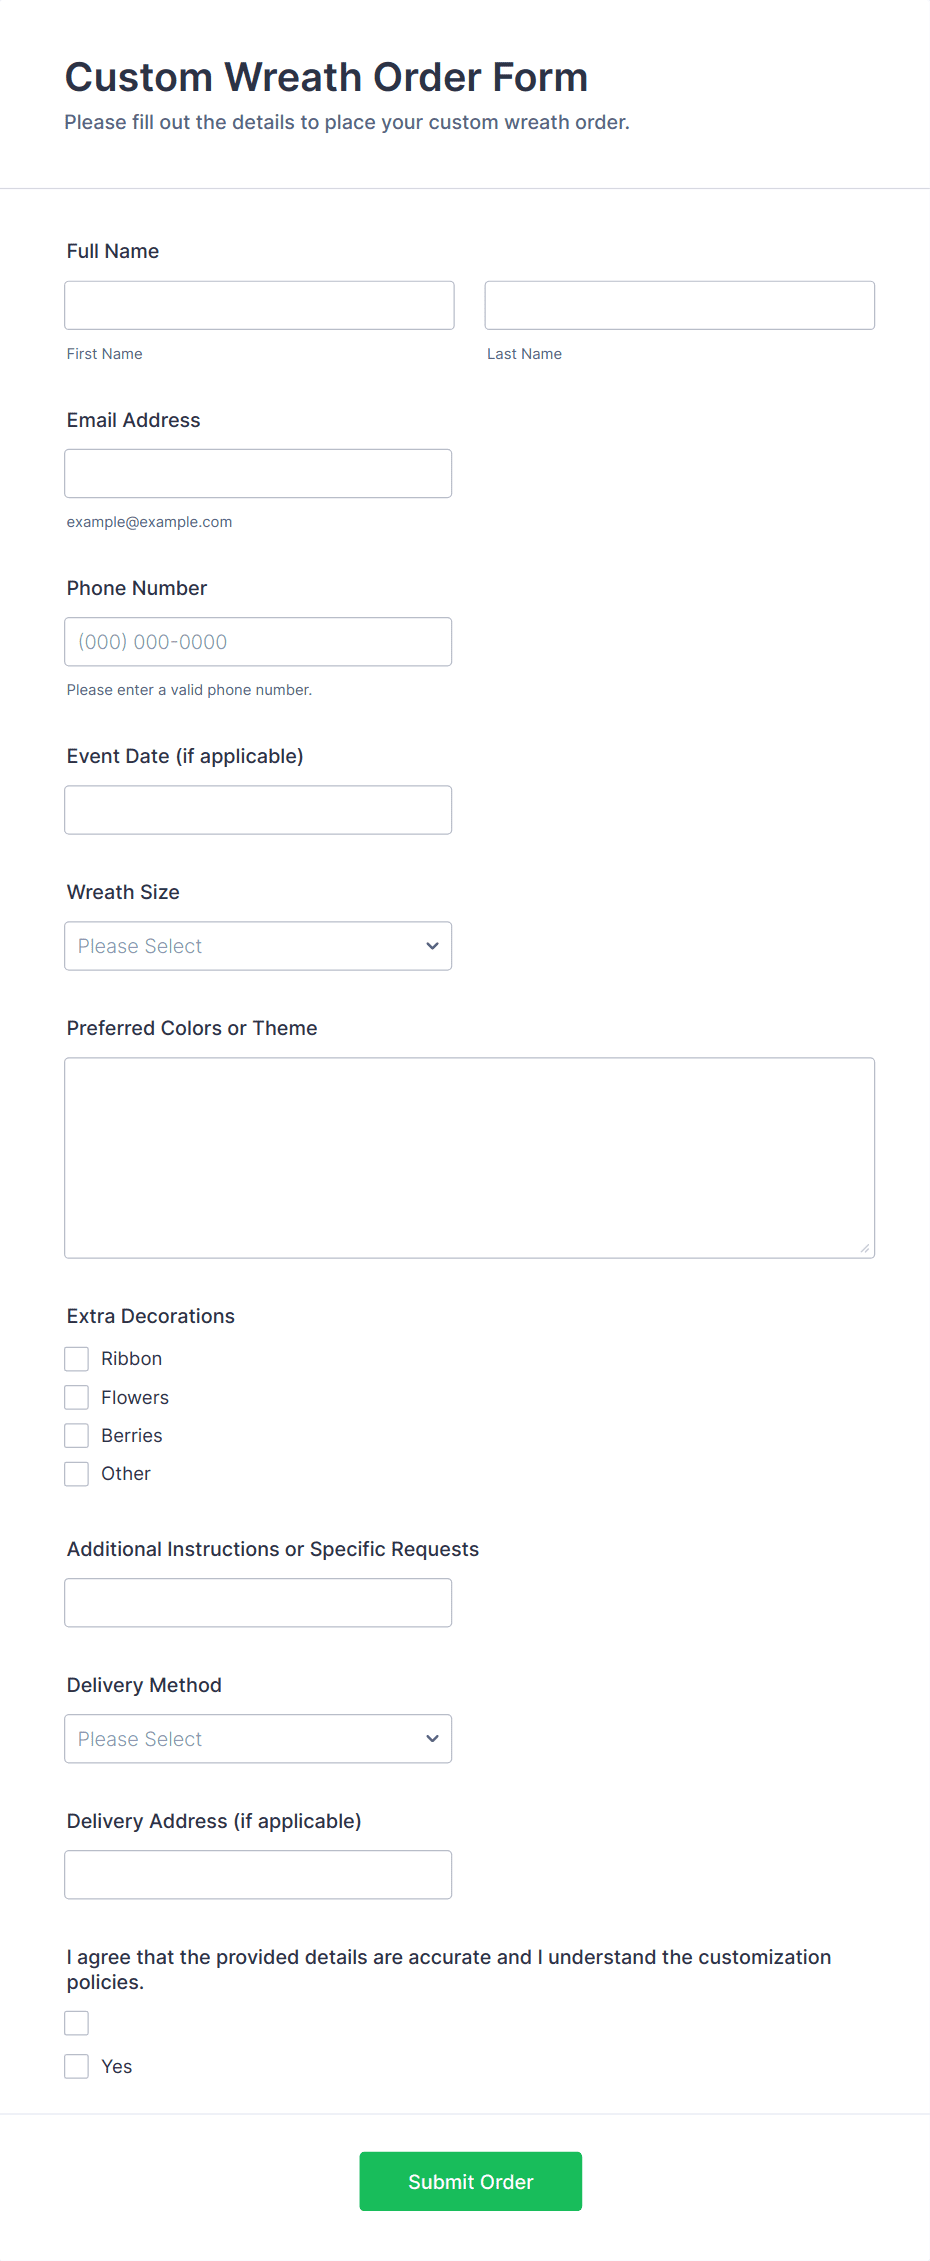Viewport: 930px width, 2261px height.
Task: Click the textarea resize handle corner
Action: 865,1248
